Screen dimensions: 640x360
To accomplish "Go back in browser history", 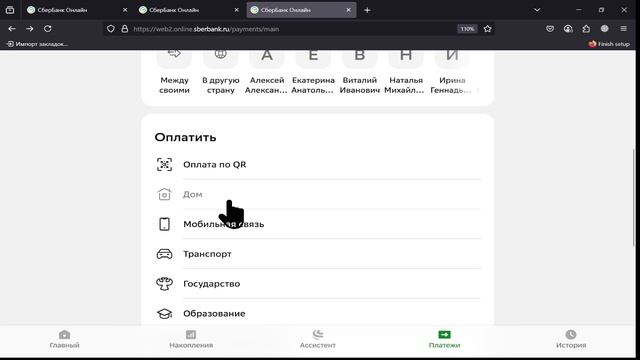I will [12, 29].
